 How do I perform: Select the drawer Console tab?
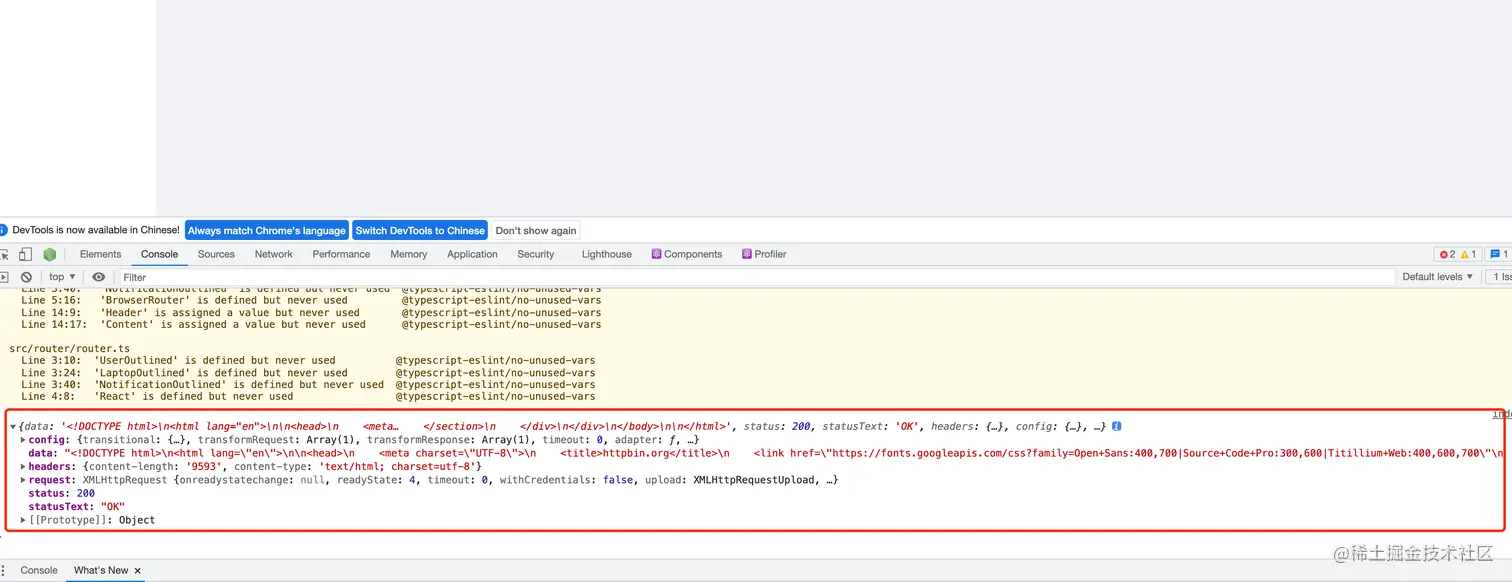[39, 570]
